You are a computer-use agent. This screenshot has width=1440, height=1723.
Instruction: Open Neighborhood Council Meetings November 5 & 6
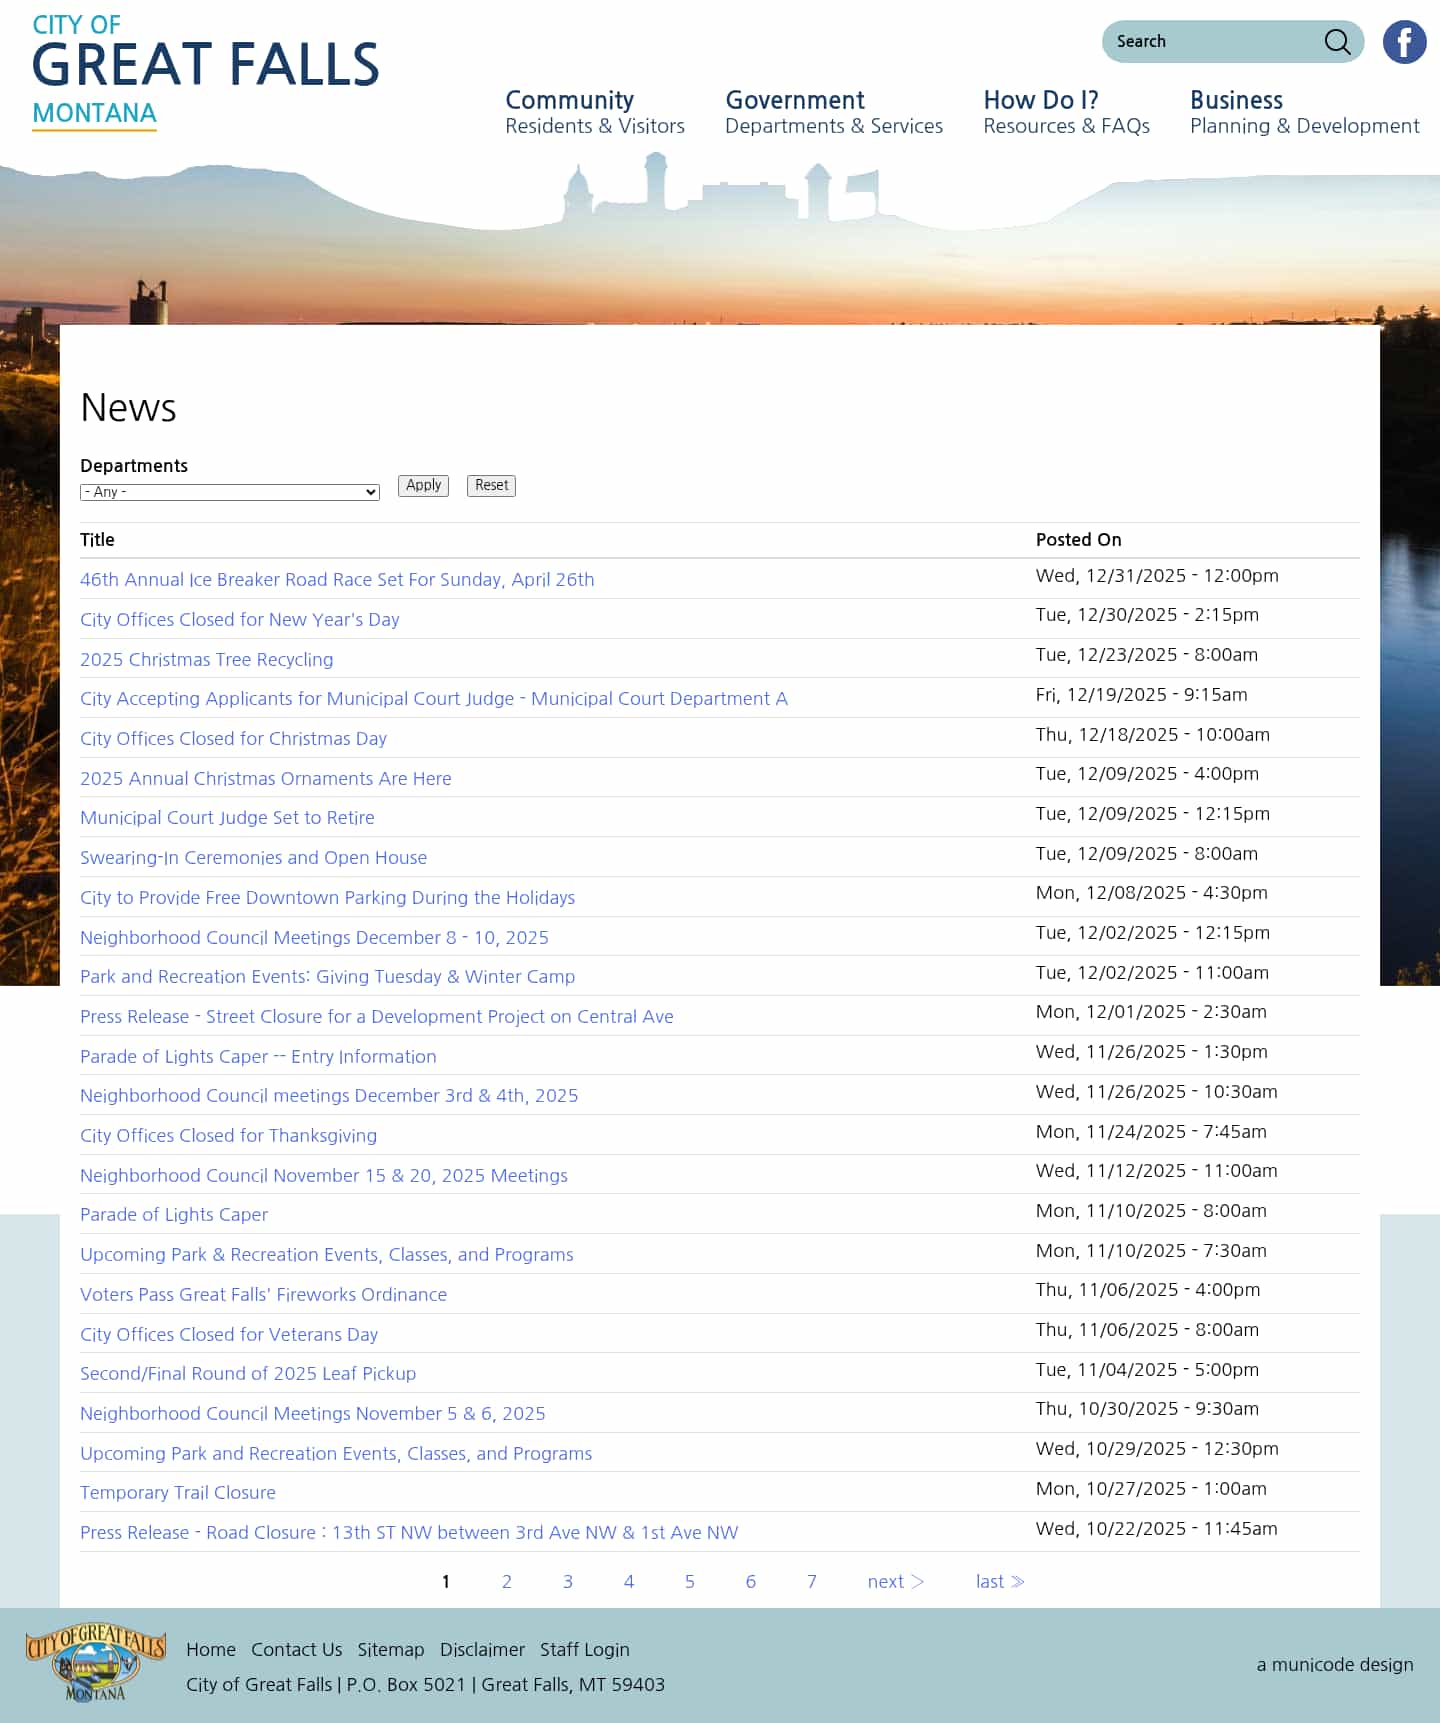(312, 1413)
